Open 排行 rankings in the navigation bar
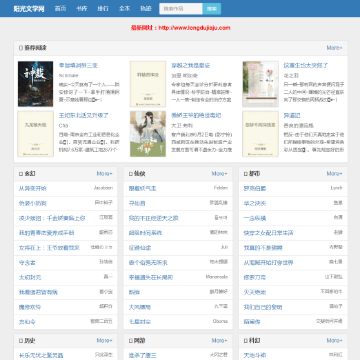Image resolution: width=360 pixels, height=360 pixels. [103, 9]
